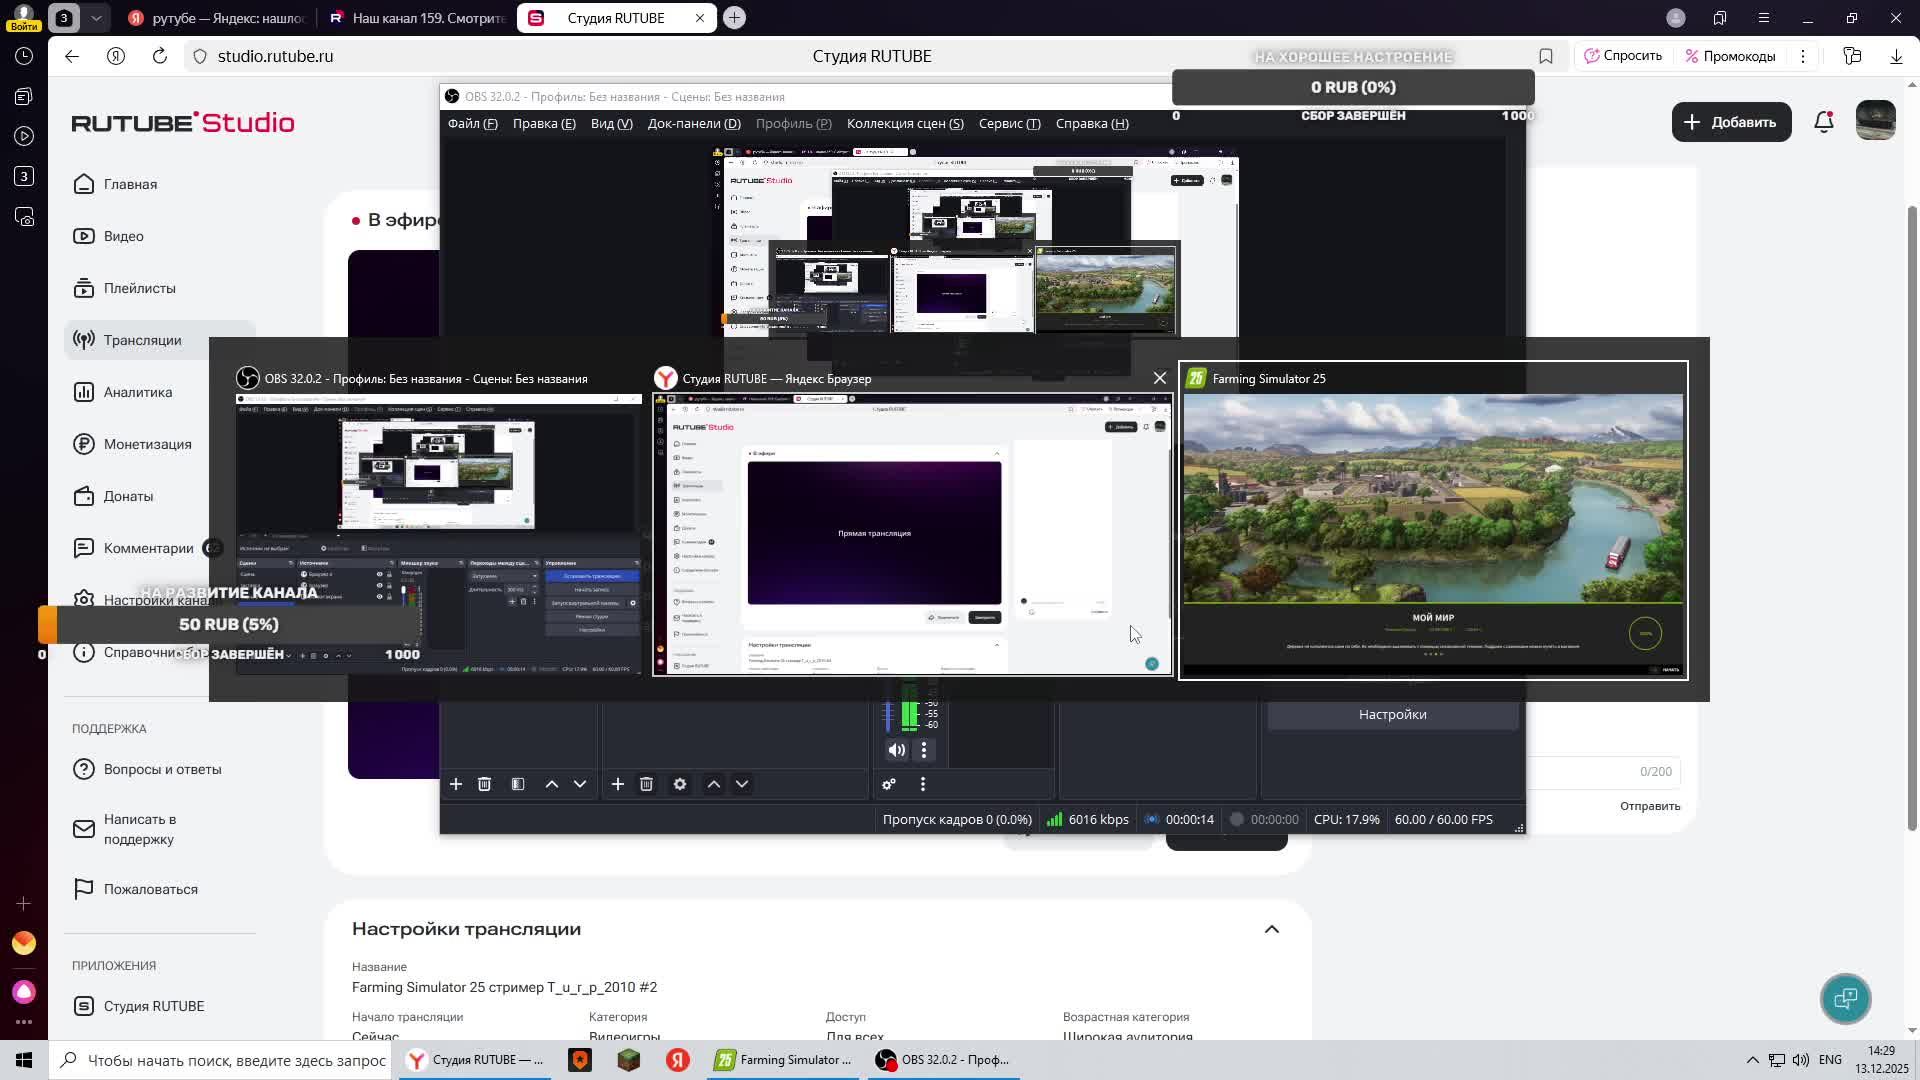Collapse the Настройки трансляции section
Screen dimensions: 1920x1080
click(x=1271, y=929)
